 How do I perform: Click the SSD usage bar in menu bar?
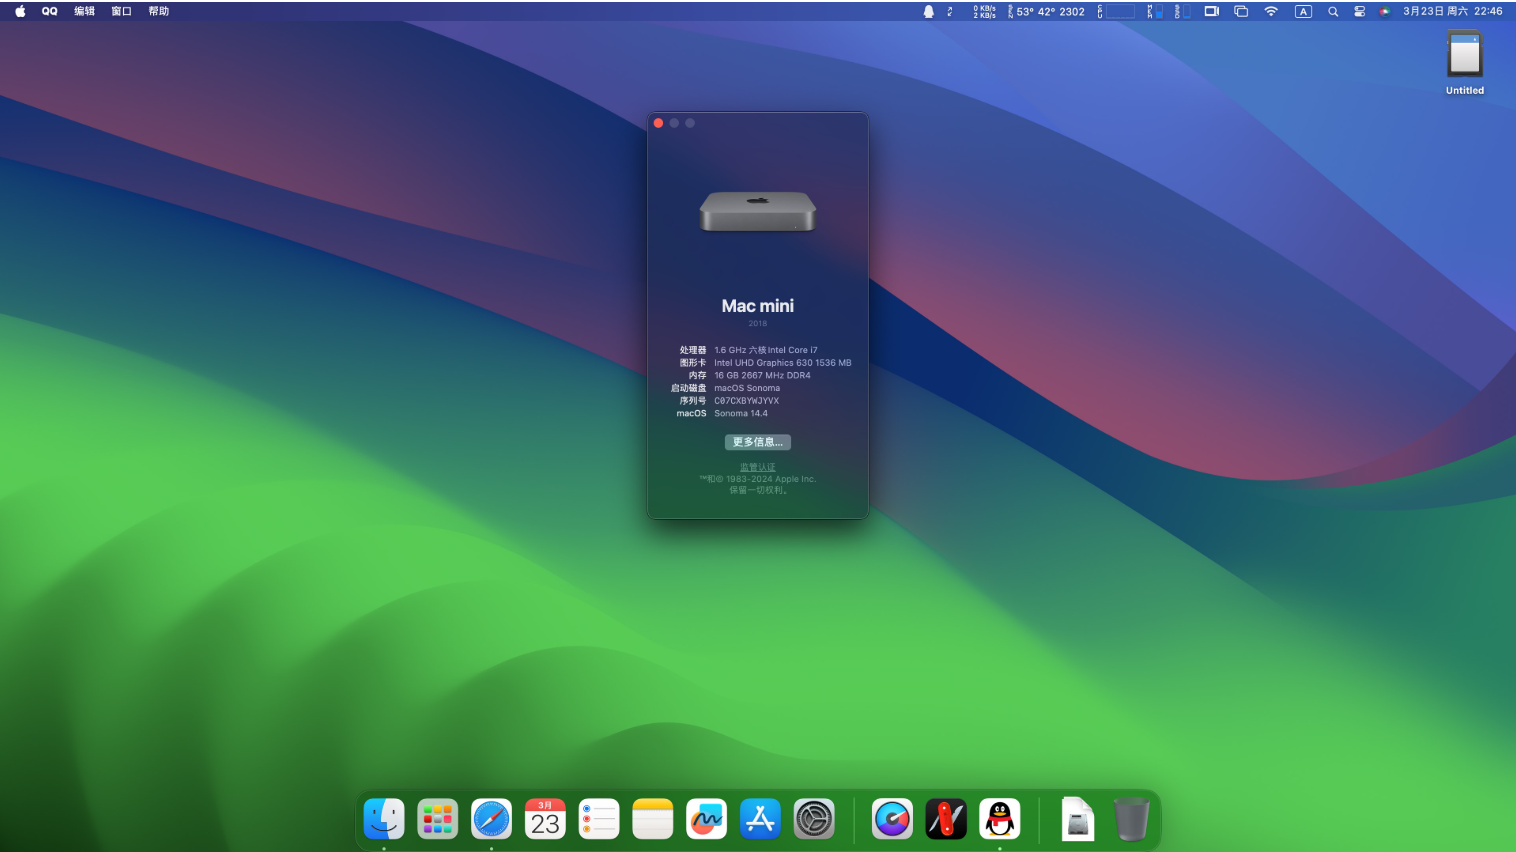tap(1182, 11)
